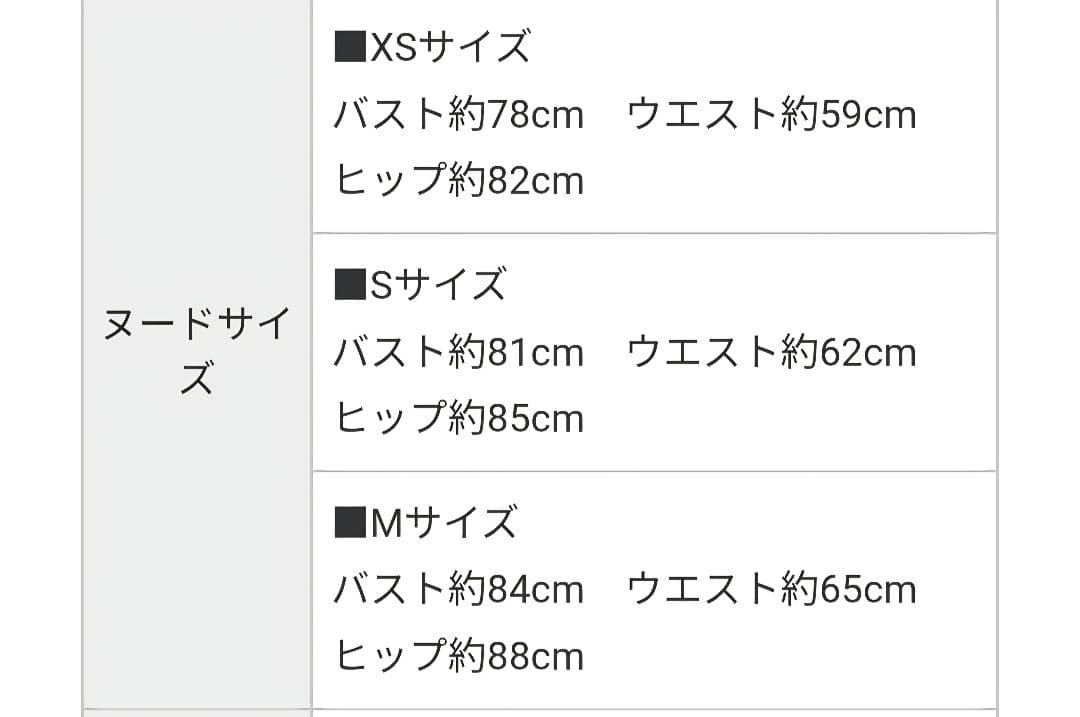Select the XSサイズ heading text
The width and height of the screenshot is (1080, 717).
tap(449, 48)
